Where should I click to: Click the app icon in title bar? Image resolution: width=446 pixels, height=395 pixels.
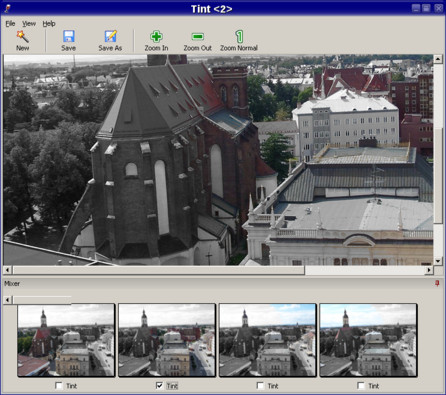coord(7,8)
